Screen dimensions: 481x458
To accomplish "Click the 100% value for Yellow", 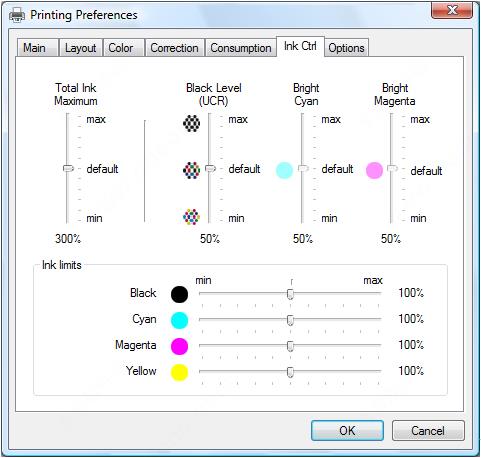I will [411, 370].
